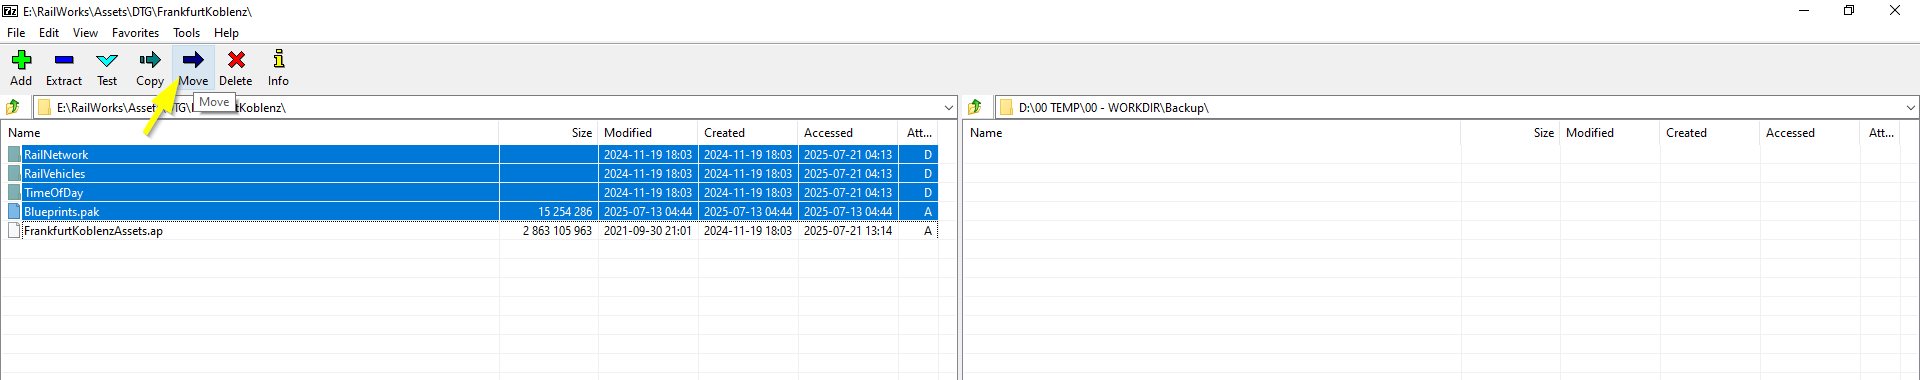Restore down the 7-Zip window

pos(1849,11)
